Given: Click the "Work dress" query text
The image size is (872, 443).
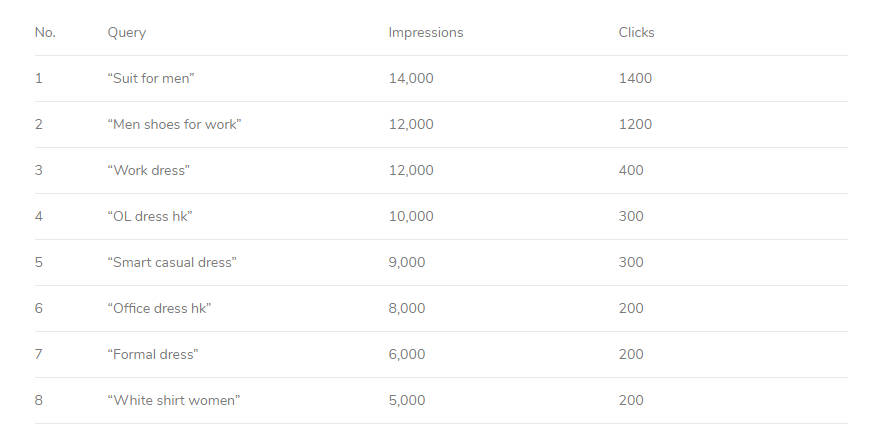Looking at the screenshot, I should point(148,171).
